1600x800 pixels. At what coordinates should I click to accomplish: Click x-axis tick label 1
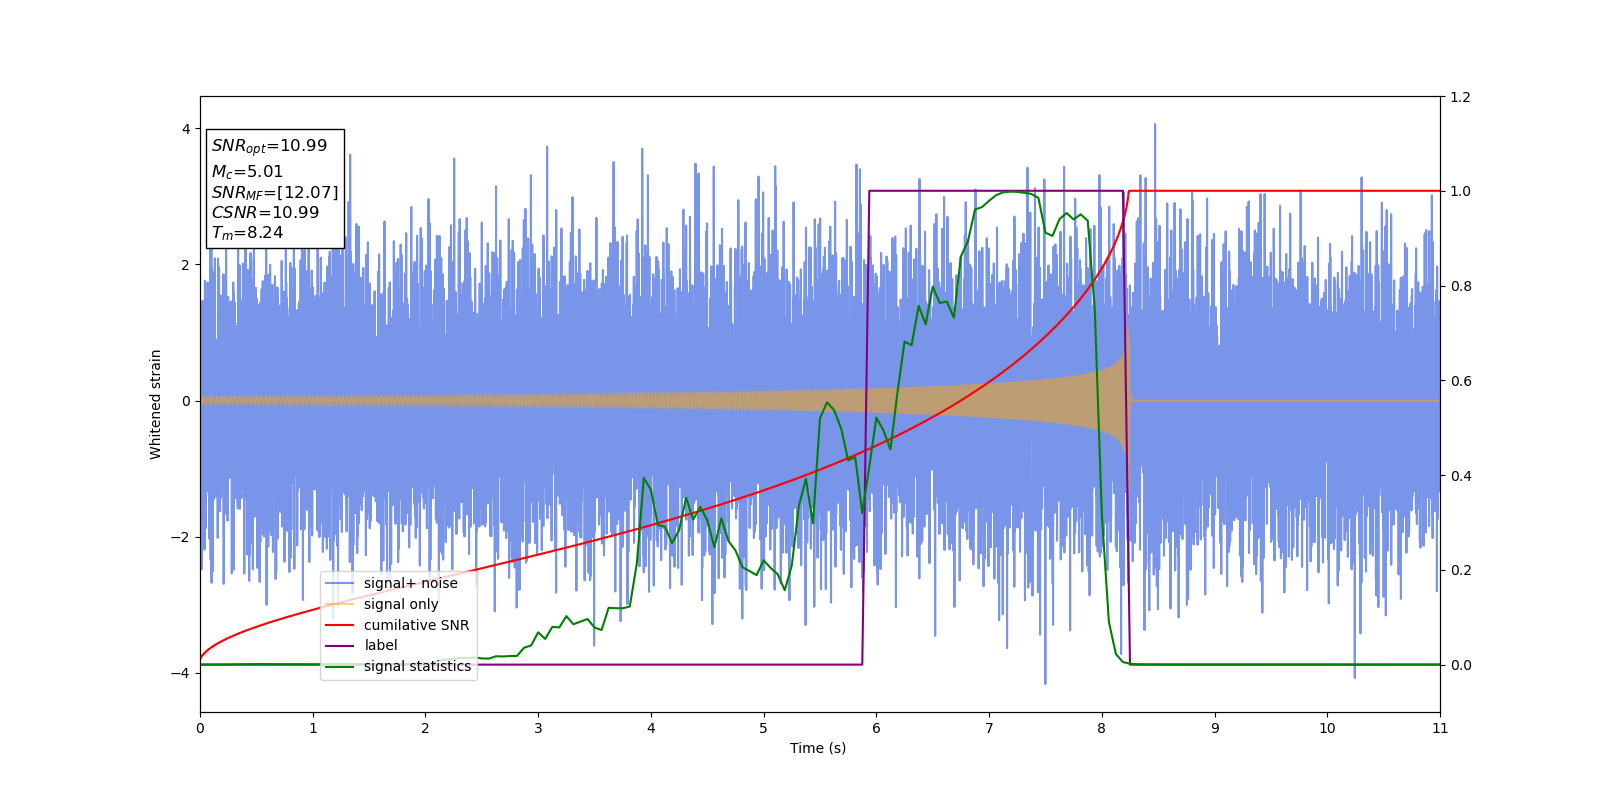313,728
